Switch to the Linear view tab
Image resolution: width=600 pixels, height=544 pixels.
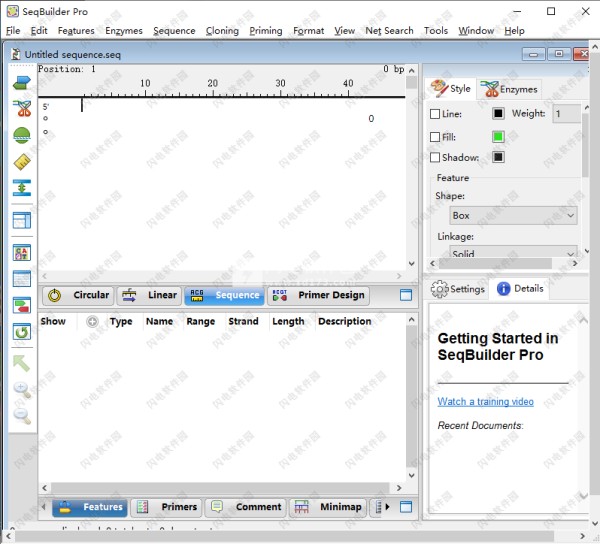(149, 295)
